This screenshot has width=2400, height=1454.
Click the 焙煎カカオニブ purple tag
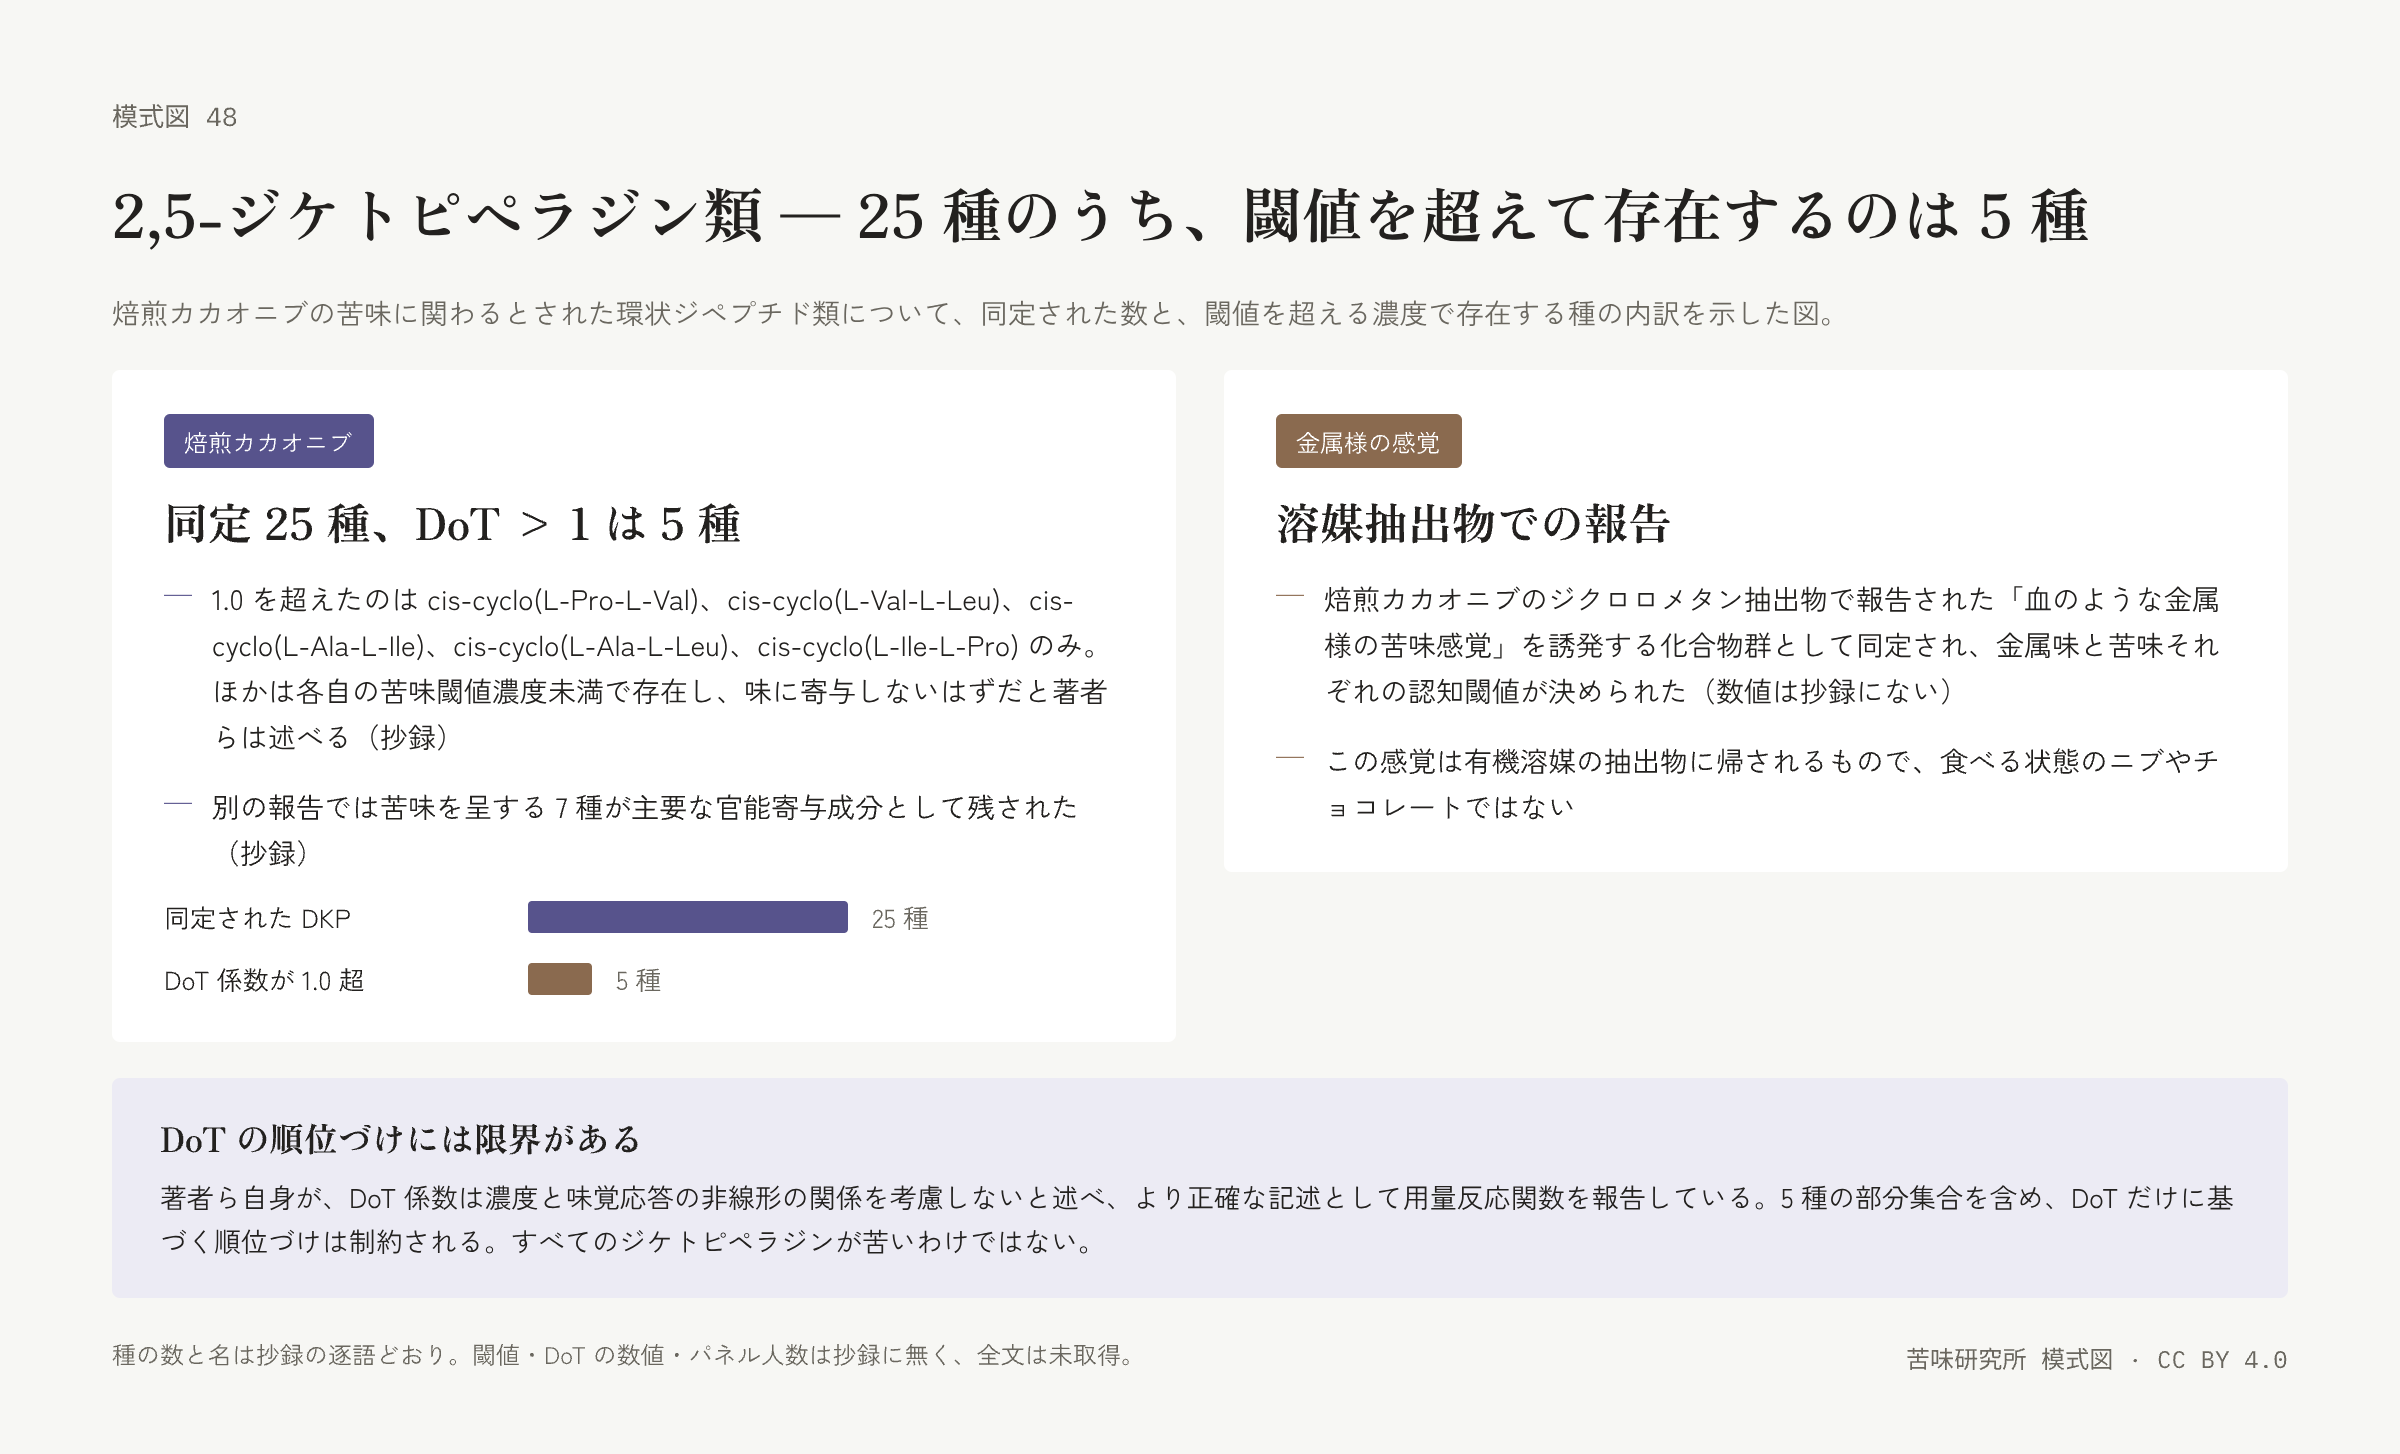tap(269, 441)
